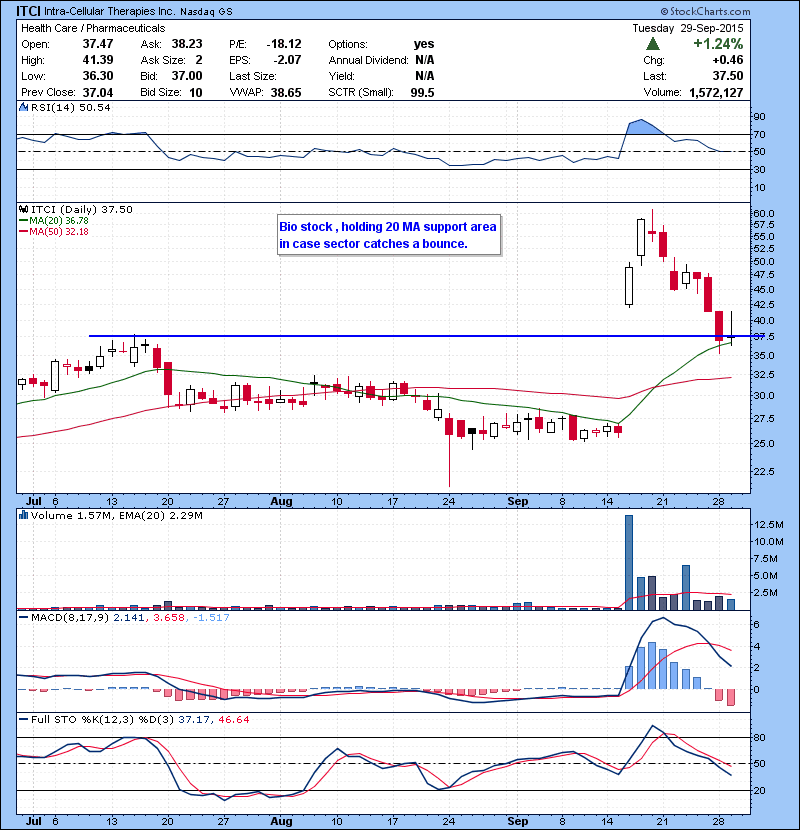Click the Aug label on price chart axis
The image size is (800, 830).
tap(281, 501)
